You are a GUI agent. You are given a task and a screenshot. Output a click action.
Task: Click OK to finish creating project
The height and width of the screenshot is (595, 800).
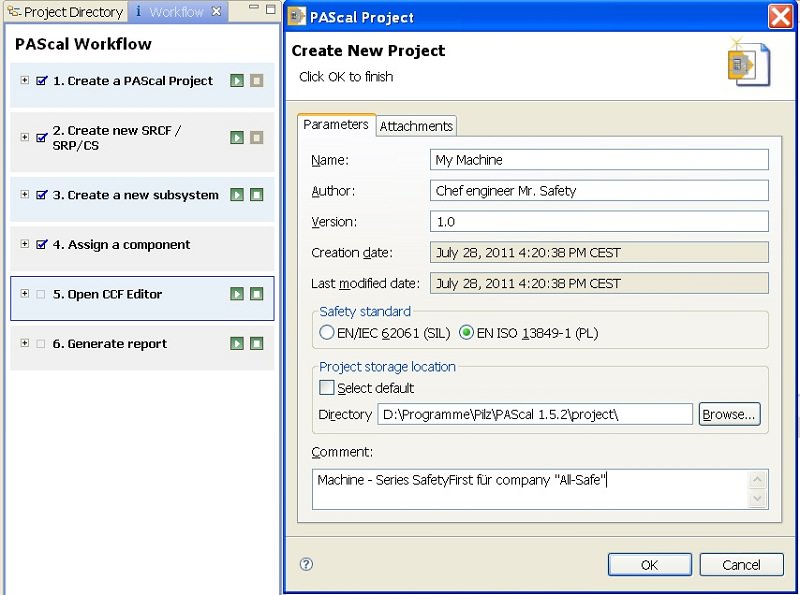pos(649,565)
